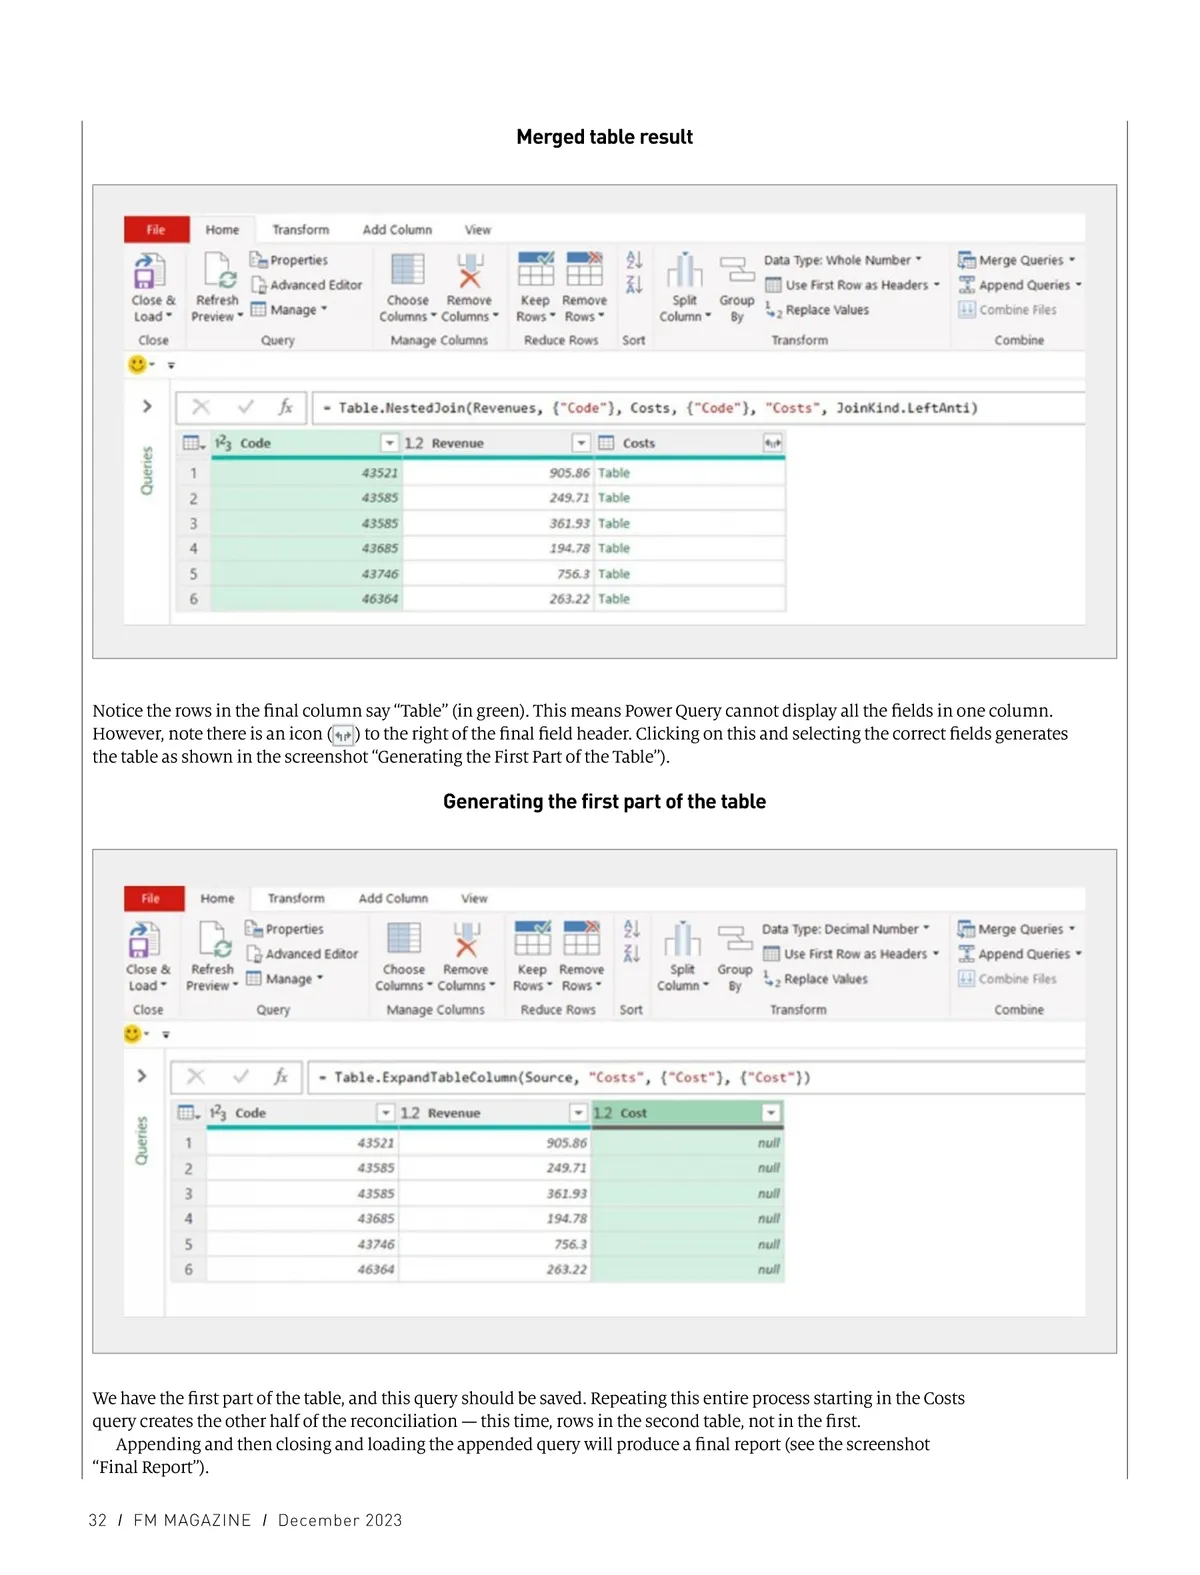Click Keep Rows icon in the Merged table result screenshot
This screenshot has width=1200, height=1575.
[x=535, y=270]
